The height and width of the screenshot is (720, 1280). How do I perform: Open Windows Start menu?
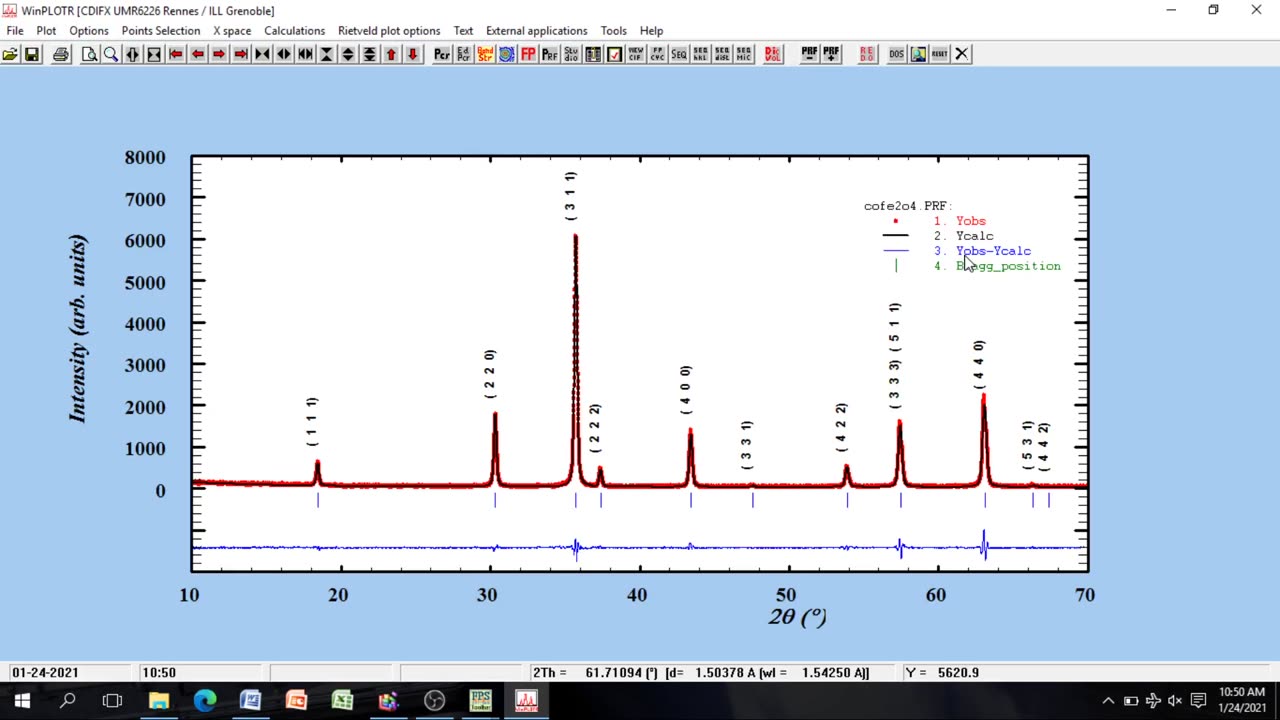click(22, 701)
